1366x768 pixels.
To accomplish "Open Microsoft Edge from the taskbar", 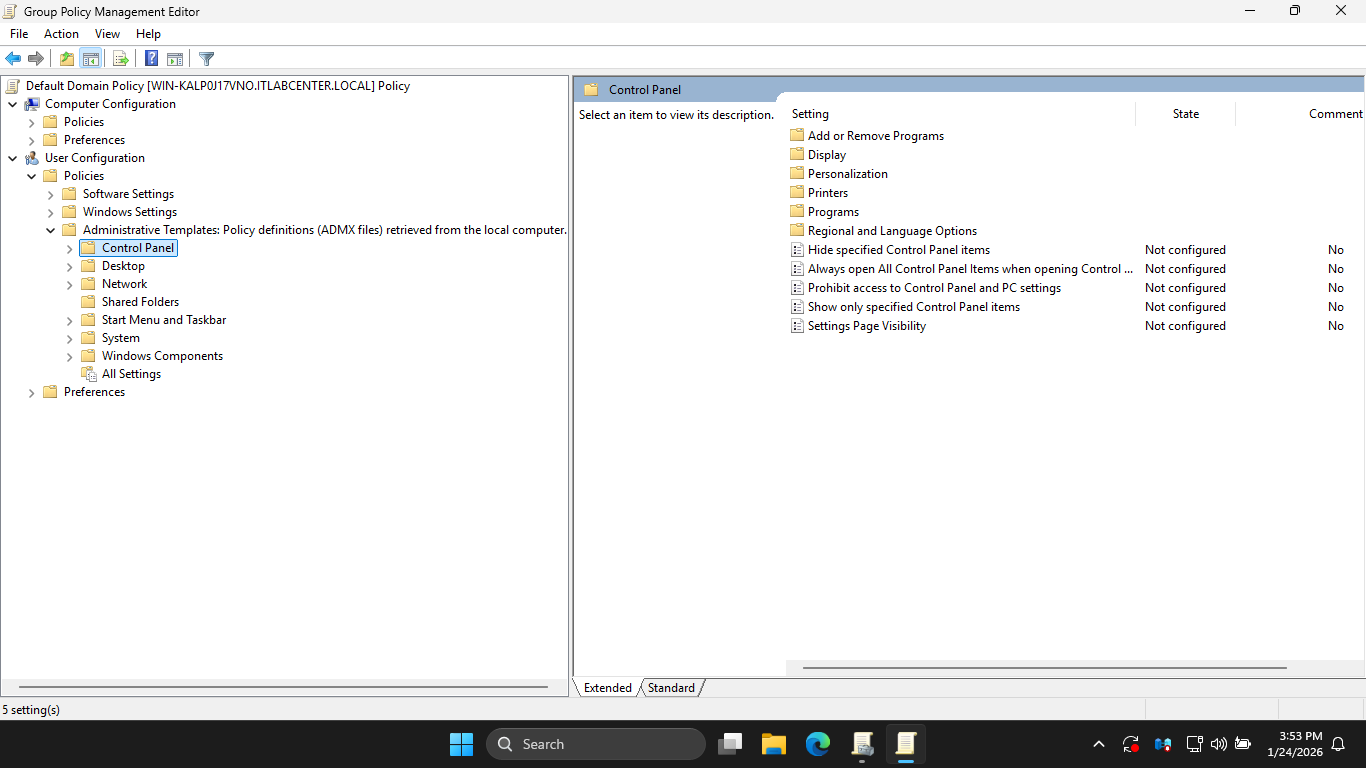I will coord(818,744).
